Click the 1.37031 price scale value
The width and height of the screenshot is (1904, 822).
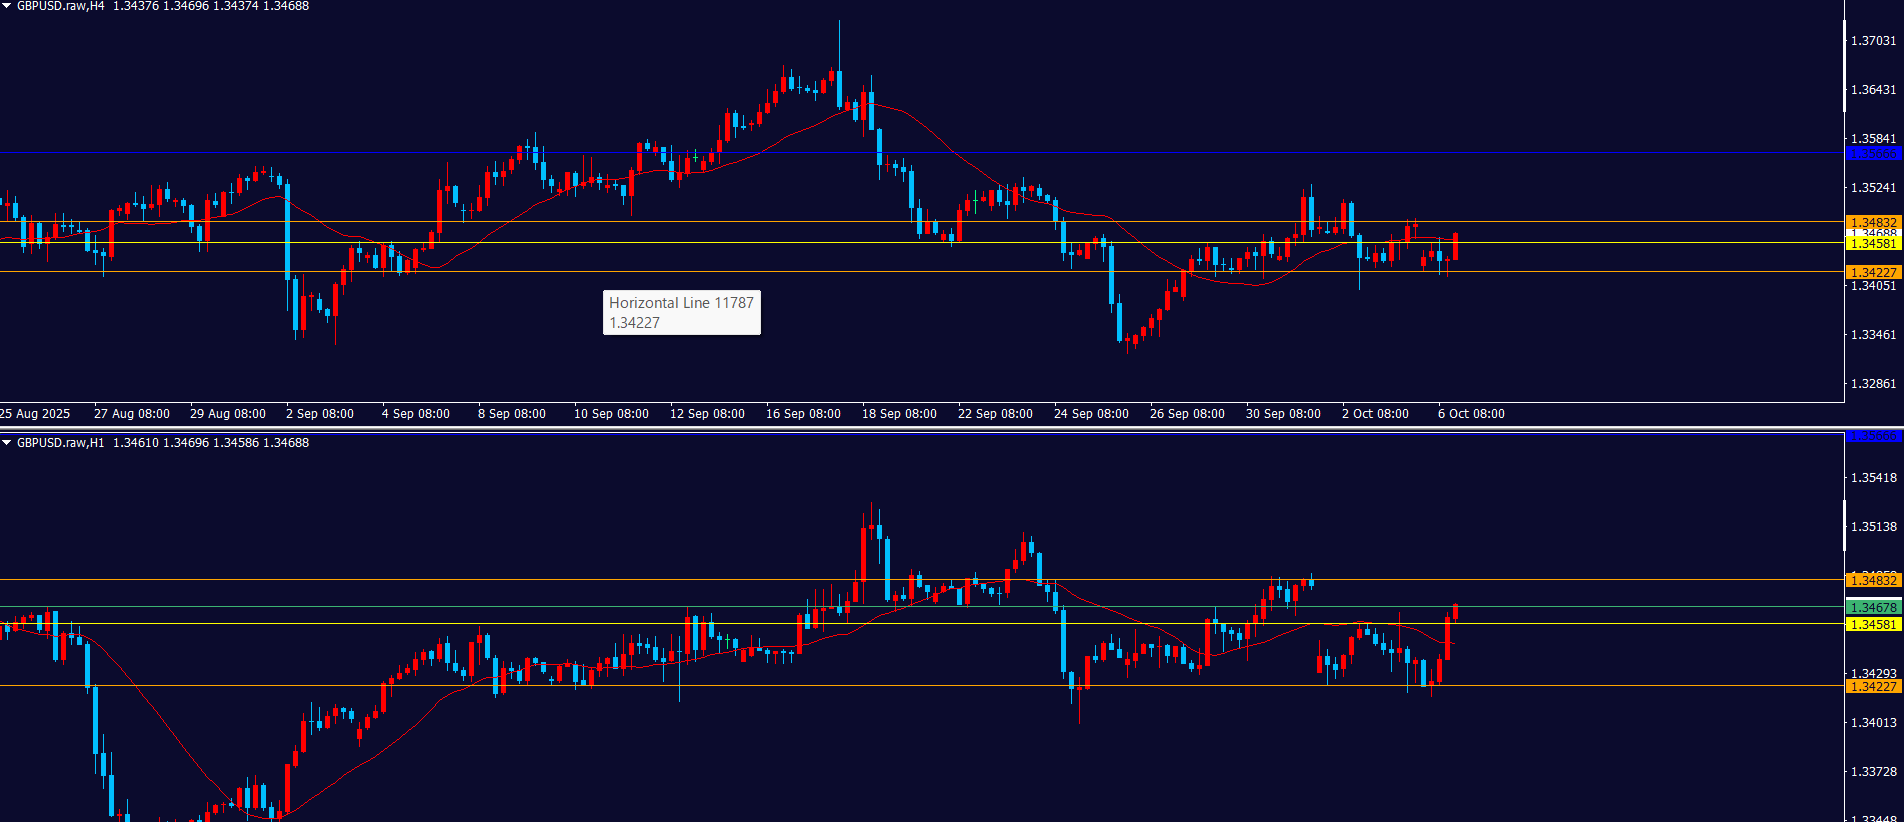[x=1873, y=41]
